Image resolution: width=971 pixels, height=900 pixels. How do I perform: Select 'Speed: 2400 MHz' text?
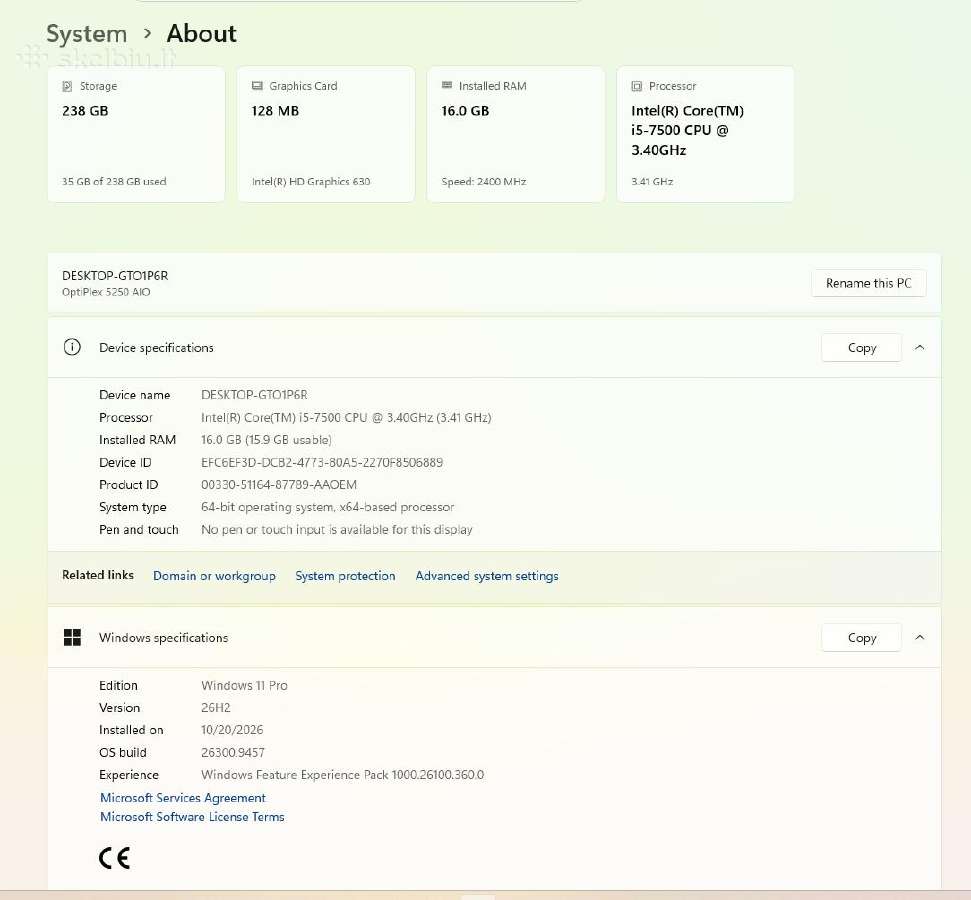click(x=484, y=181)
